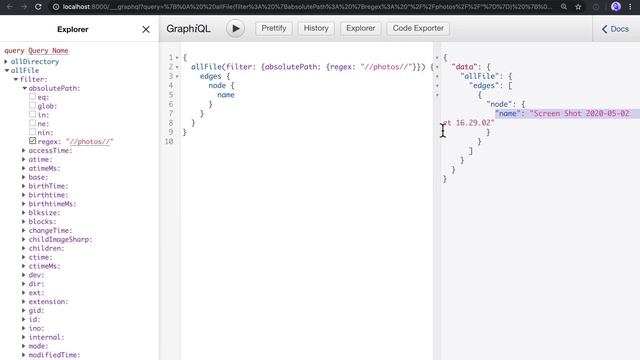
Task: Expand the allDirectory node
Action: click(6, 62)
